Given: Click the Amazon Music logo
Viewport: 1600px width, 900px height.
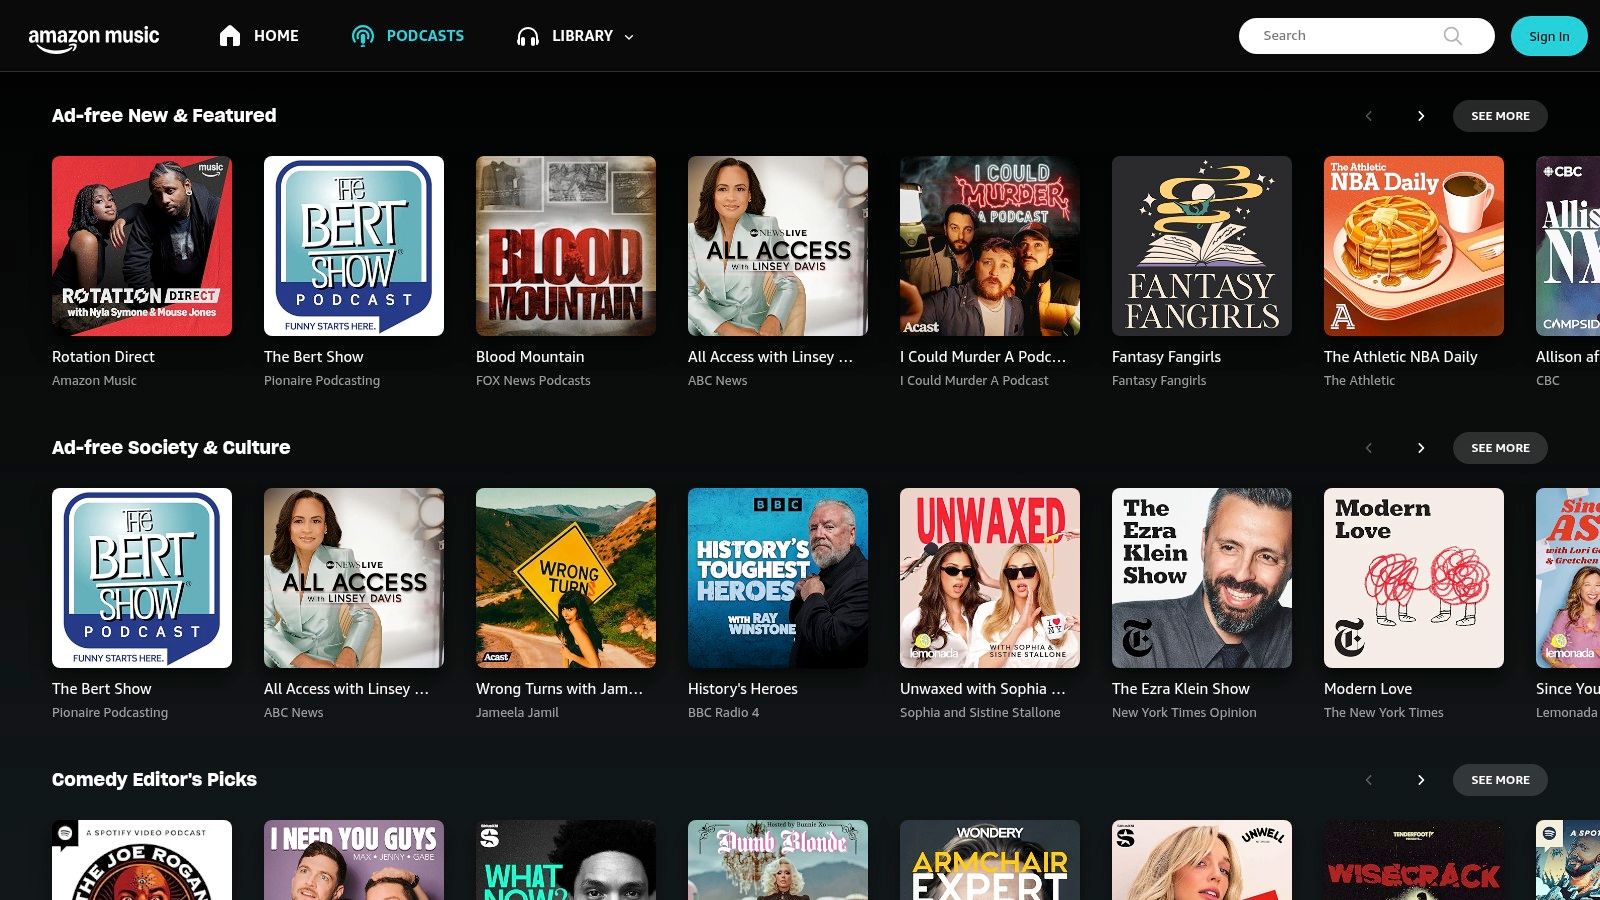Looking at the screenshot, I should click(93, 35).
